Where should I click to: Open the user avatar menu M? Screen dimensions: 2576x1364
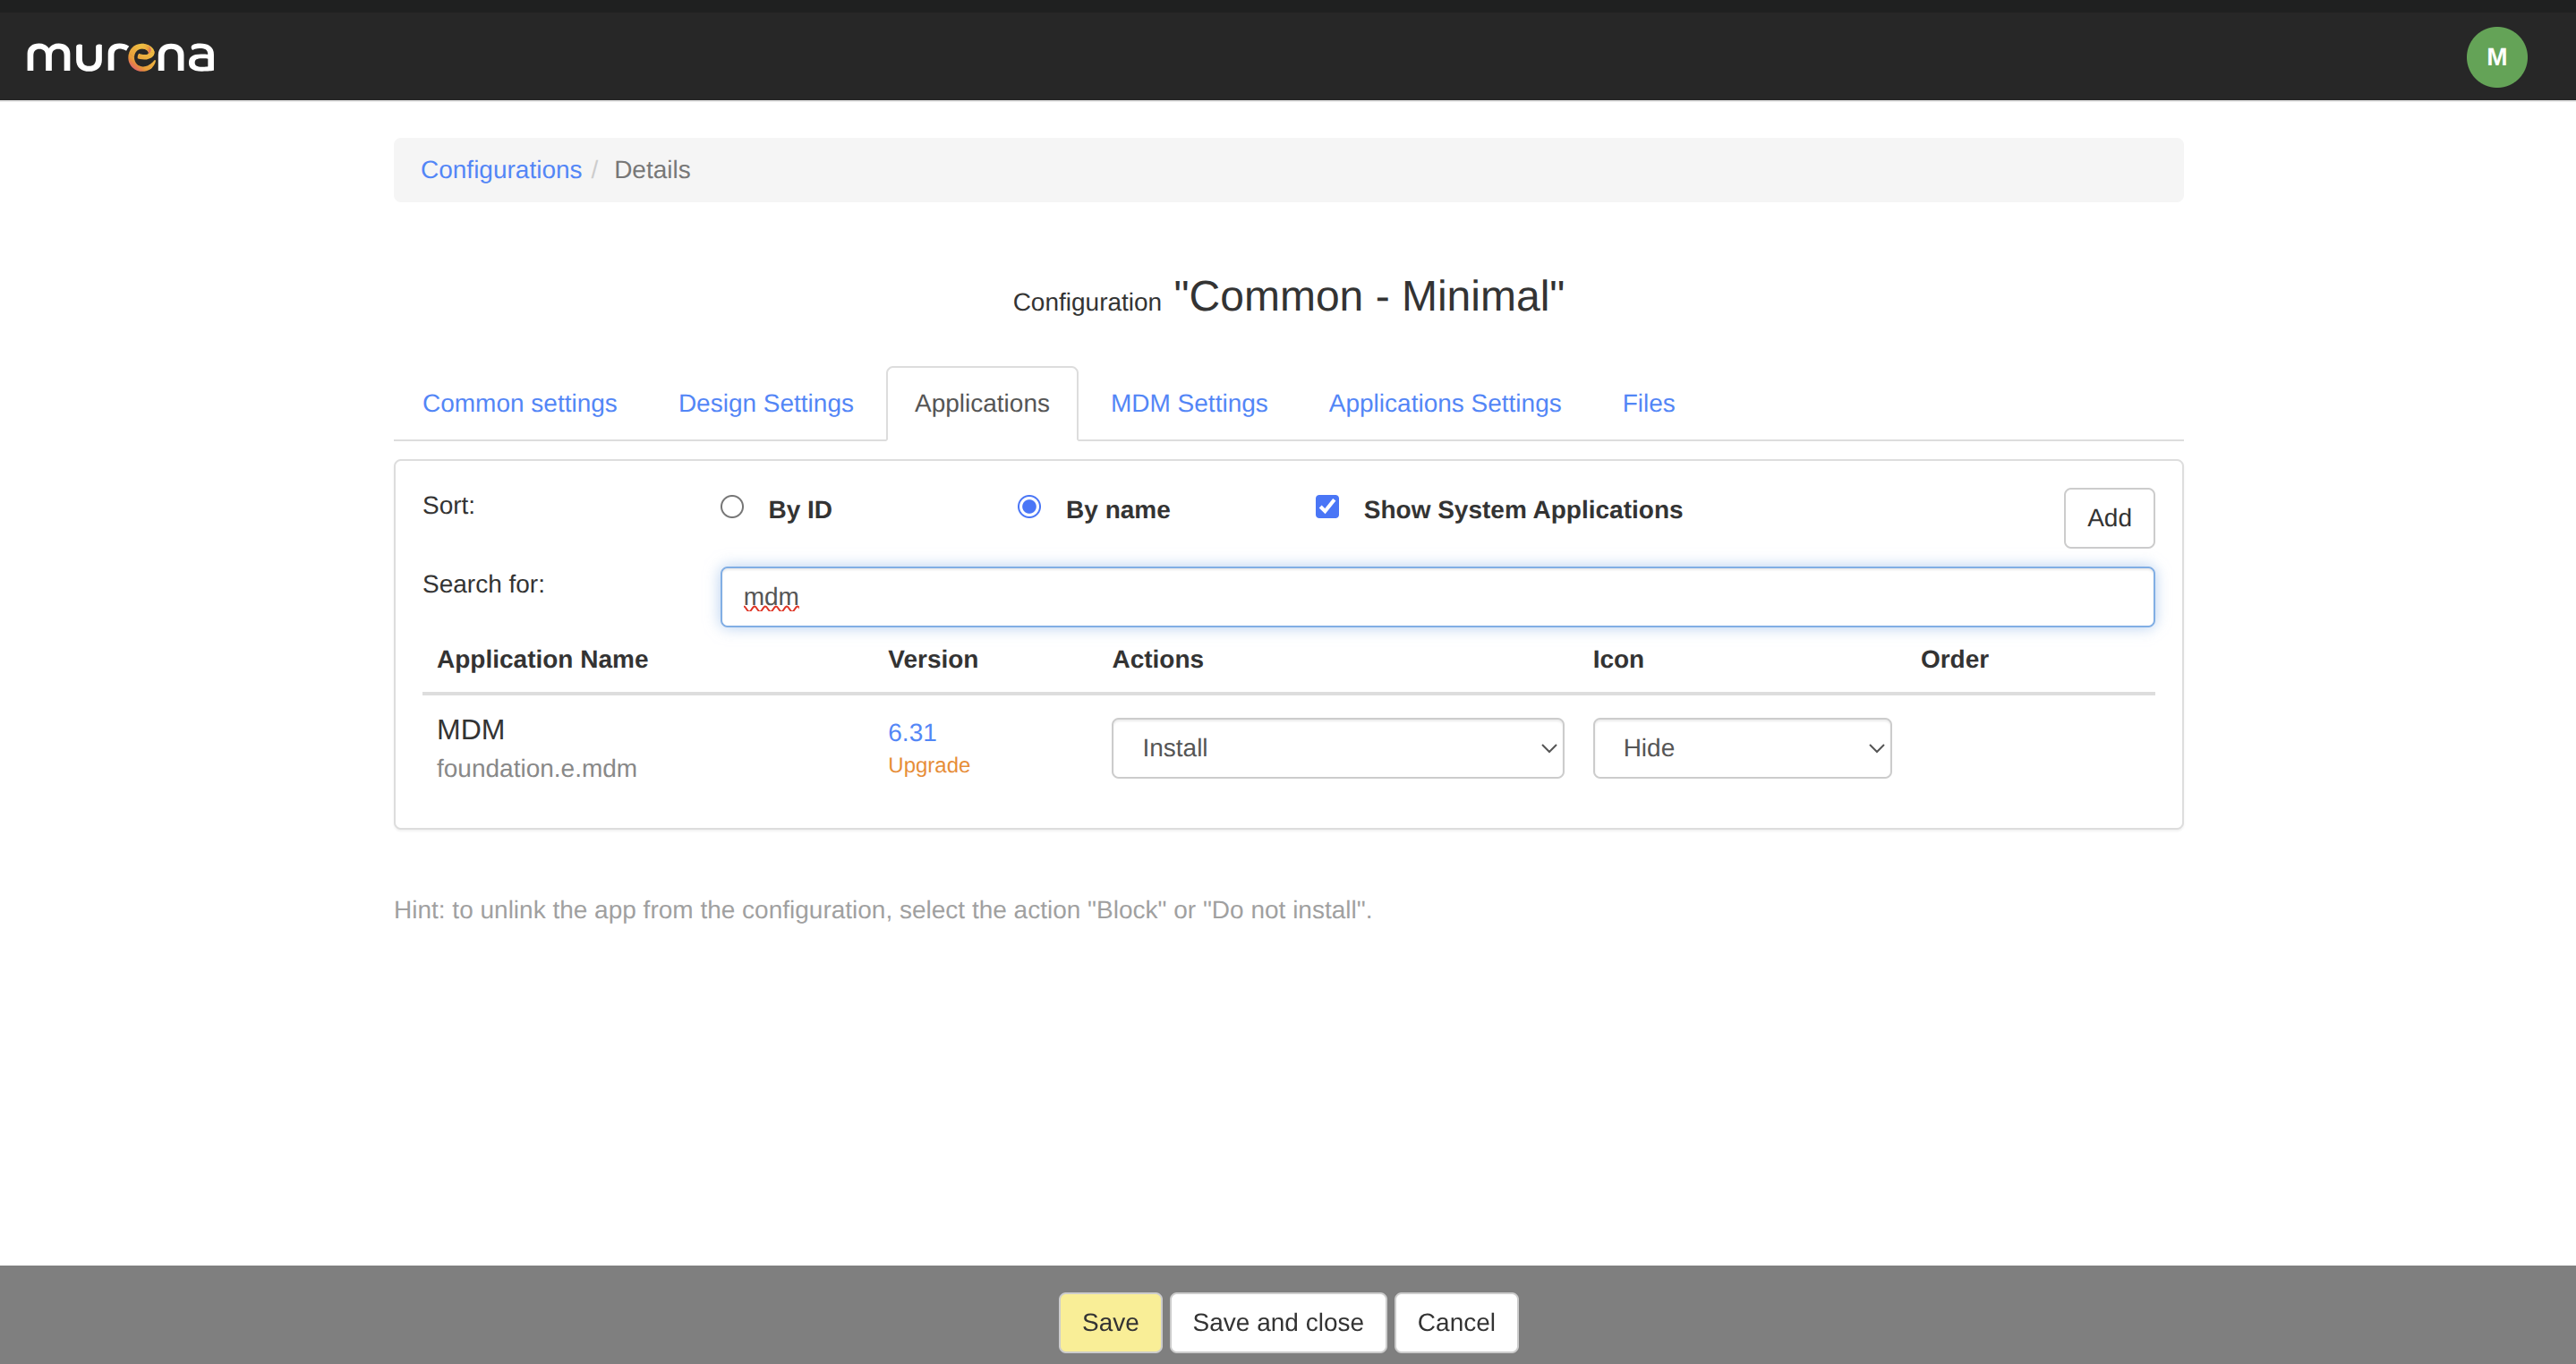(2496, 57)
